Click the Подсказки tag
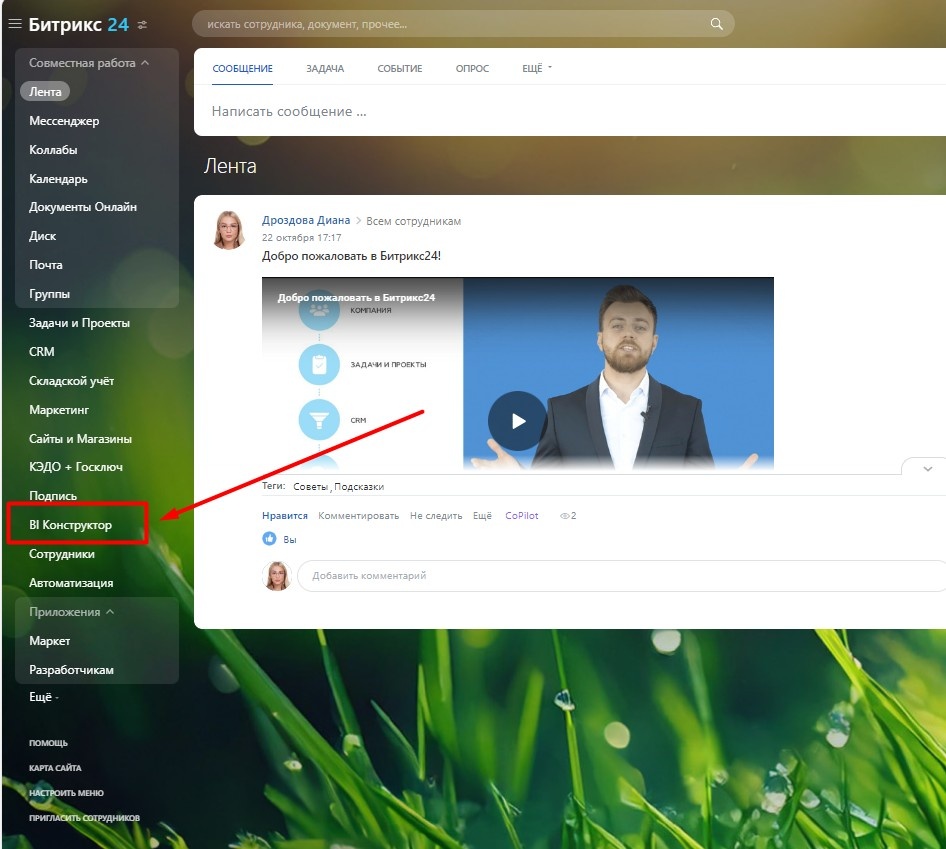 [x=359, y=486]
